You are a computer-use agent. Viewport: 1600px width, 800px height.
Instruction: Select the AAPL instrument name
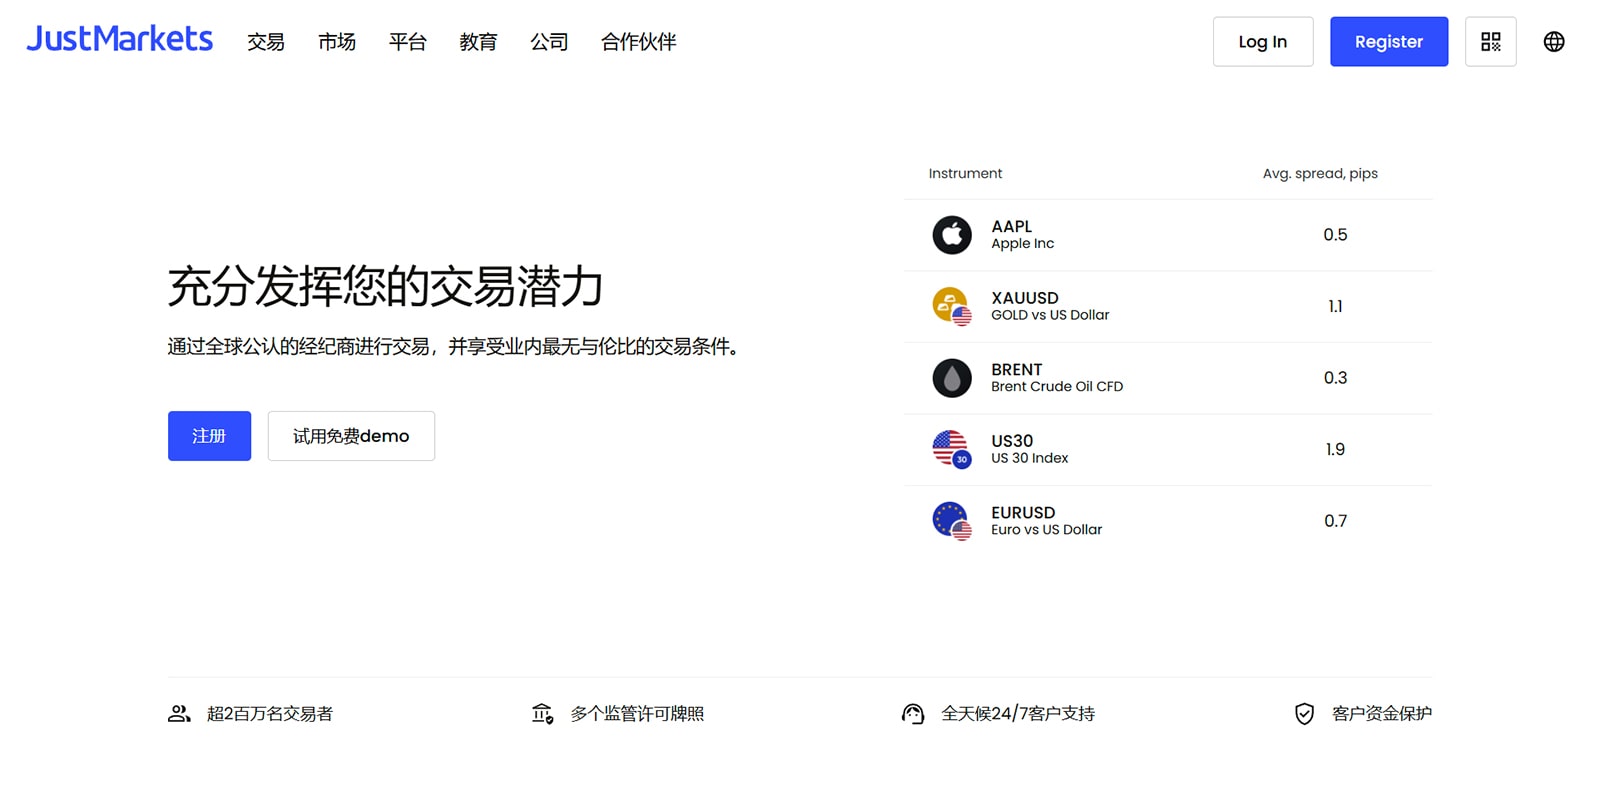(x=1011, y=227)
